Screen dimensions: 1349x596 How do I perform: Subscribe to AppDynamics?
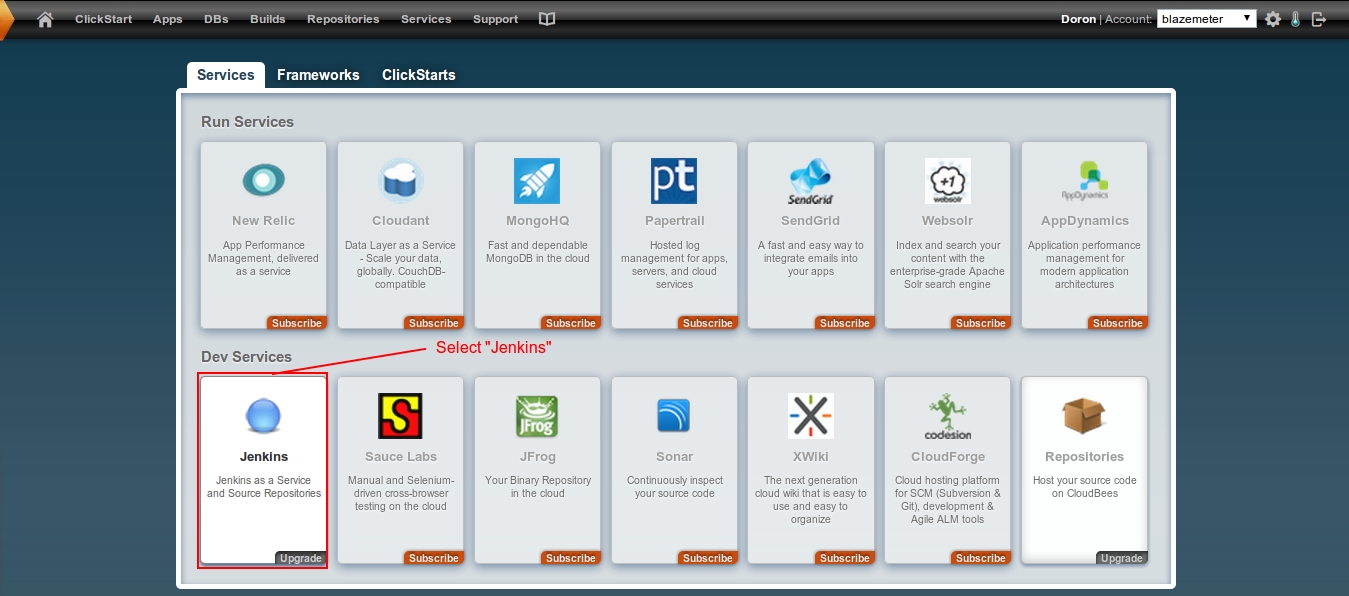pos(1118,323)
